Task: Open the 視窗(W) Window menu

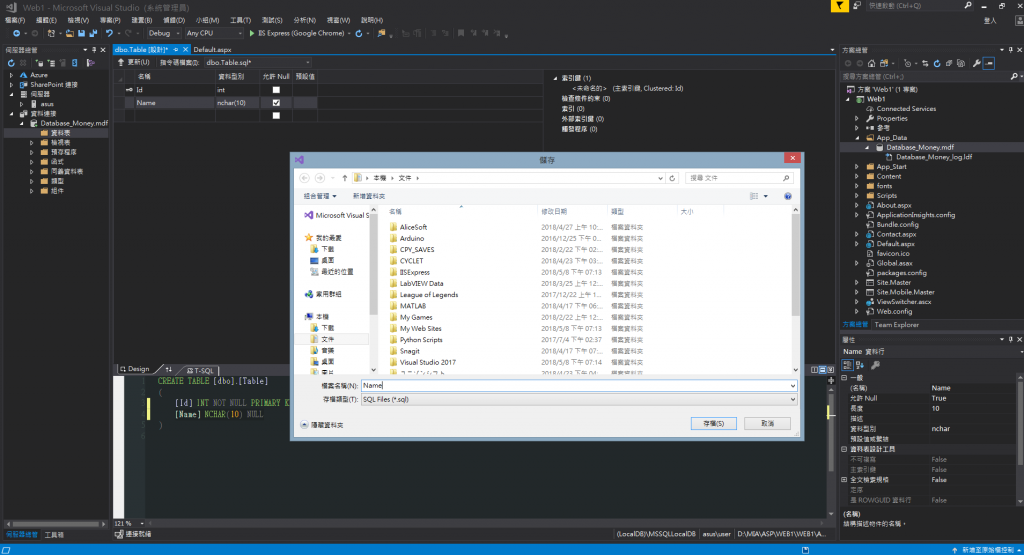Action: pos(338,20)
